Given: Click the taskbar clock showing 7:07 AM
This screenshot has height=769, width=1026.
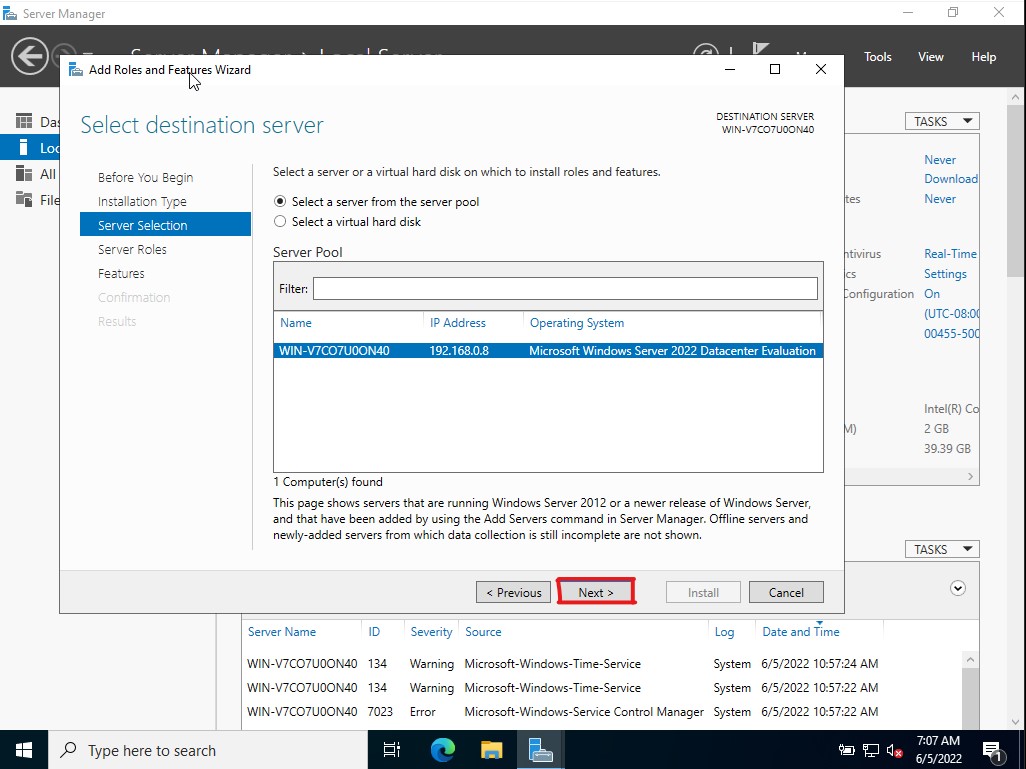Looking at the screenshot, I should click(938, 750).
